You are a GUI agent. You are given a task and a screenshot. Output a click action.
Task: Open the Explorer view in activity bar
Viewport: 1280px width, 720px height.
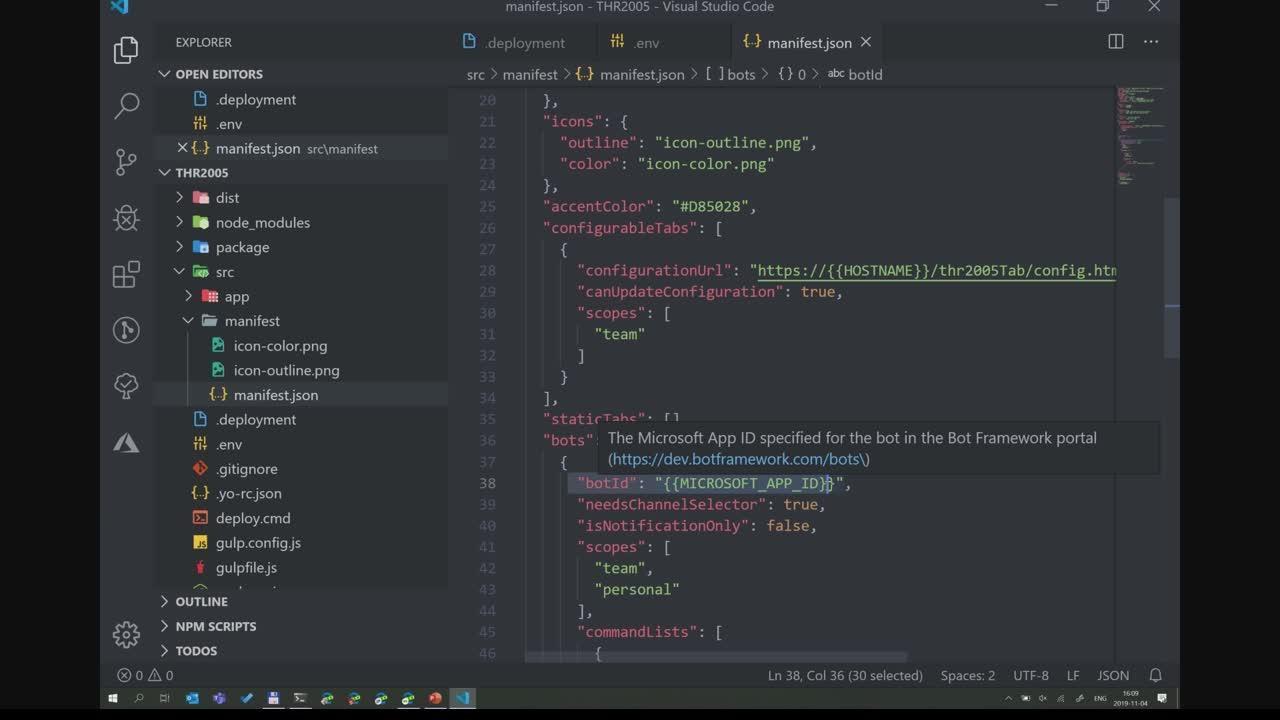click(x=126, y=50)
